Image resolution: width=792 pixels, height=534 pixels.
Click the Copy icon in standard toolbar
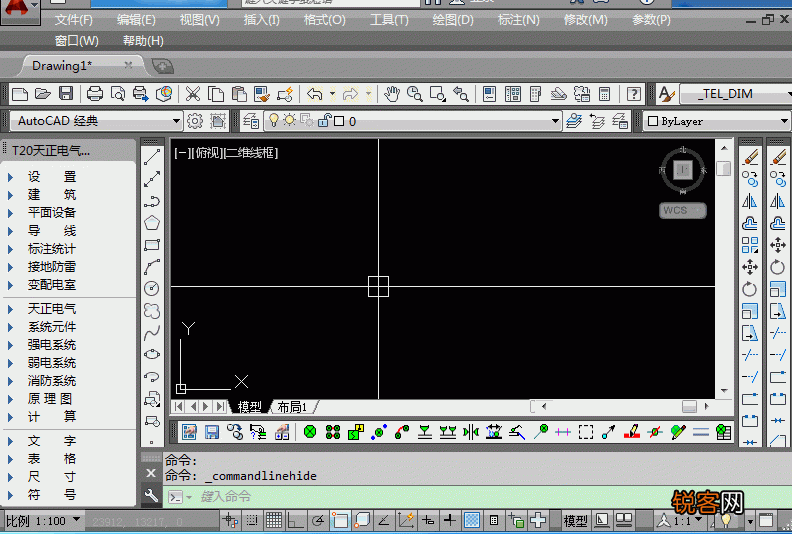coord(216,94)
